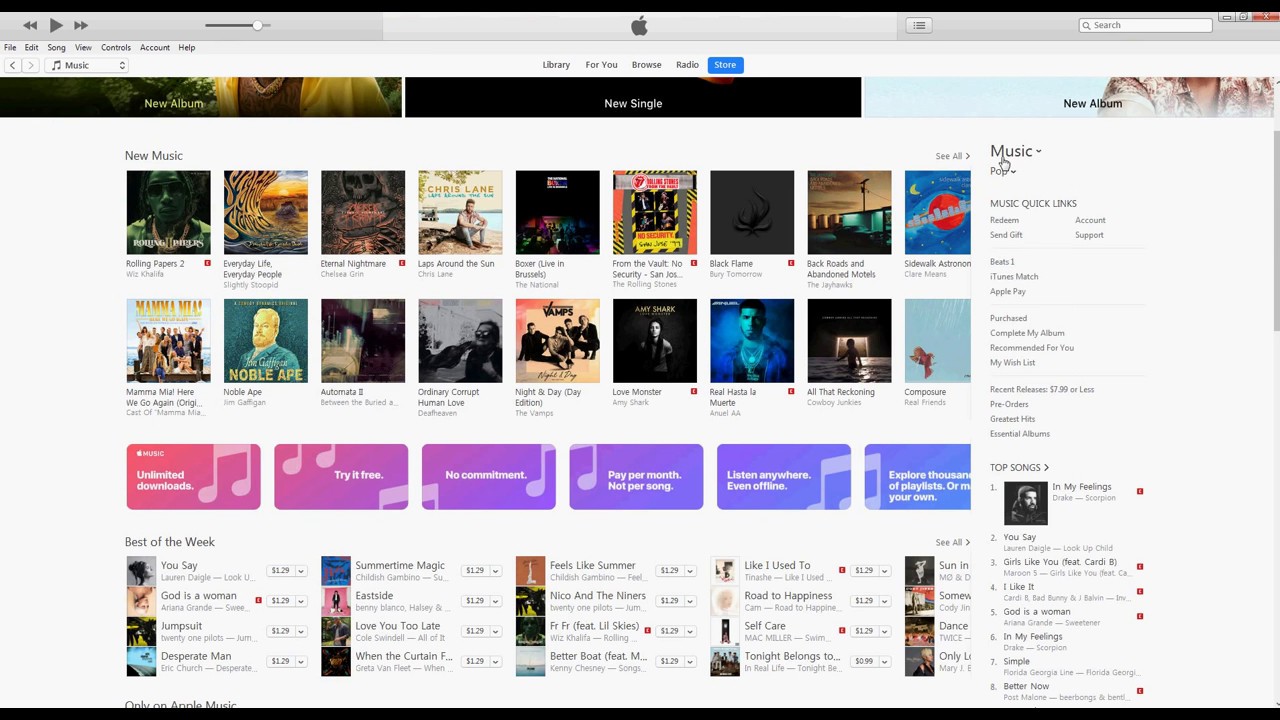The height and width of the screenshot is (720, 1280).
Task: Open dropdown arrow next to God is a woman price
Action: click(x=300, y=601)
